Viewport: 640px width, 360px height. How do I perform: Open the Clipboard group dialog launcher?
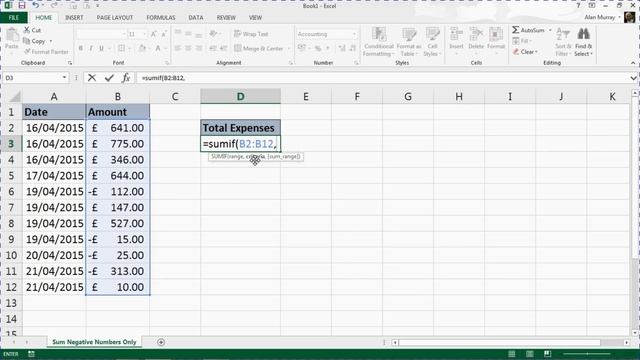coord(70,63)
